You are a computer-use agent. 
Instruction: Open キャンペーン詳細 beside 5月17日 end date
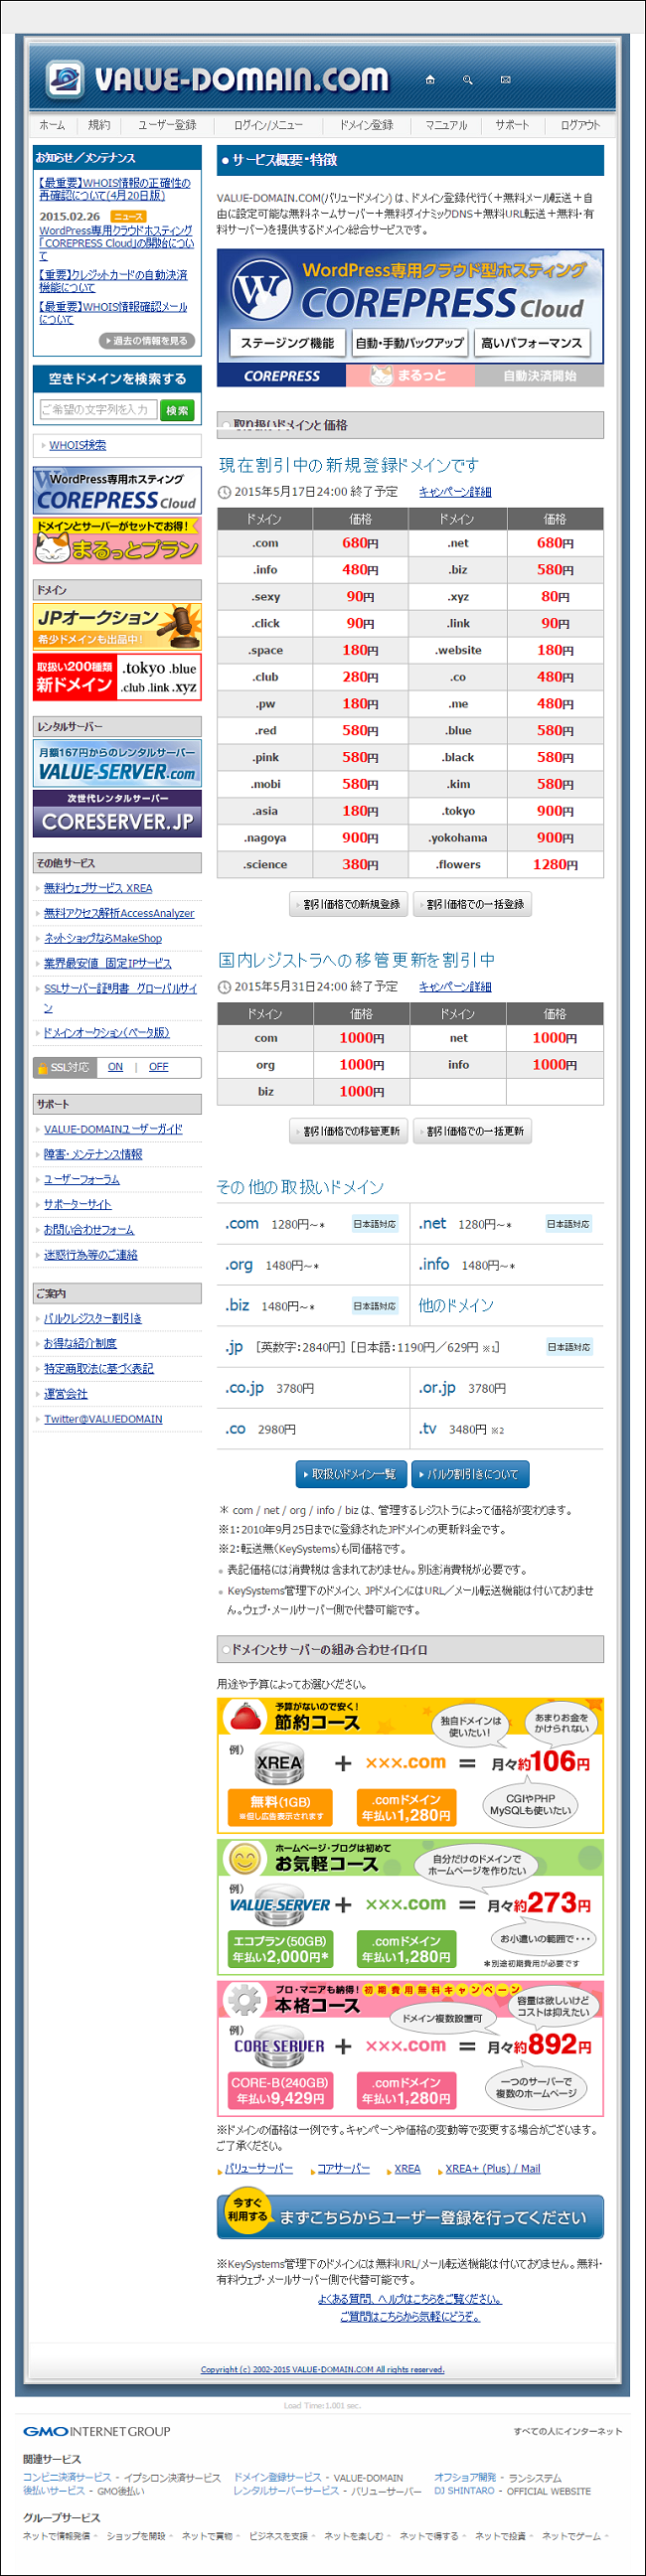[455, 492]
